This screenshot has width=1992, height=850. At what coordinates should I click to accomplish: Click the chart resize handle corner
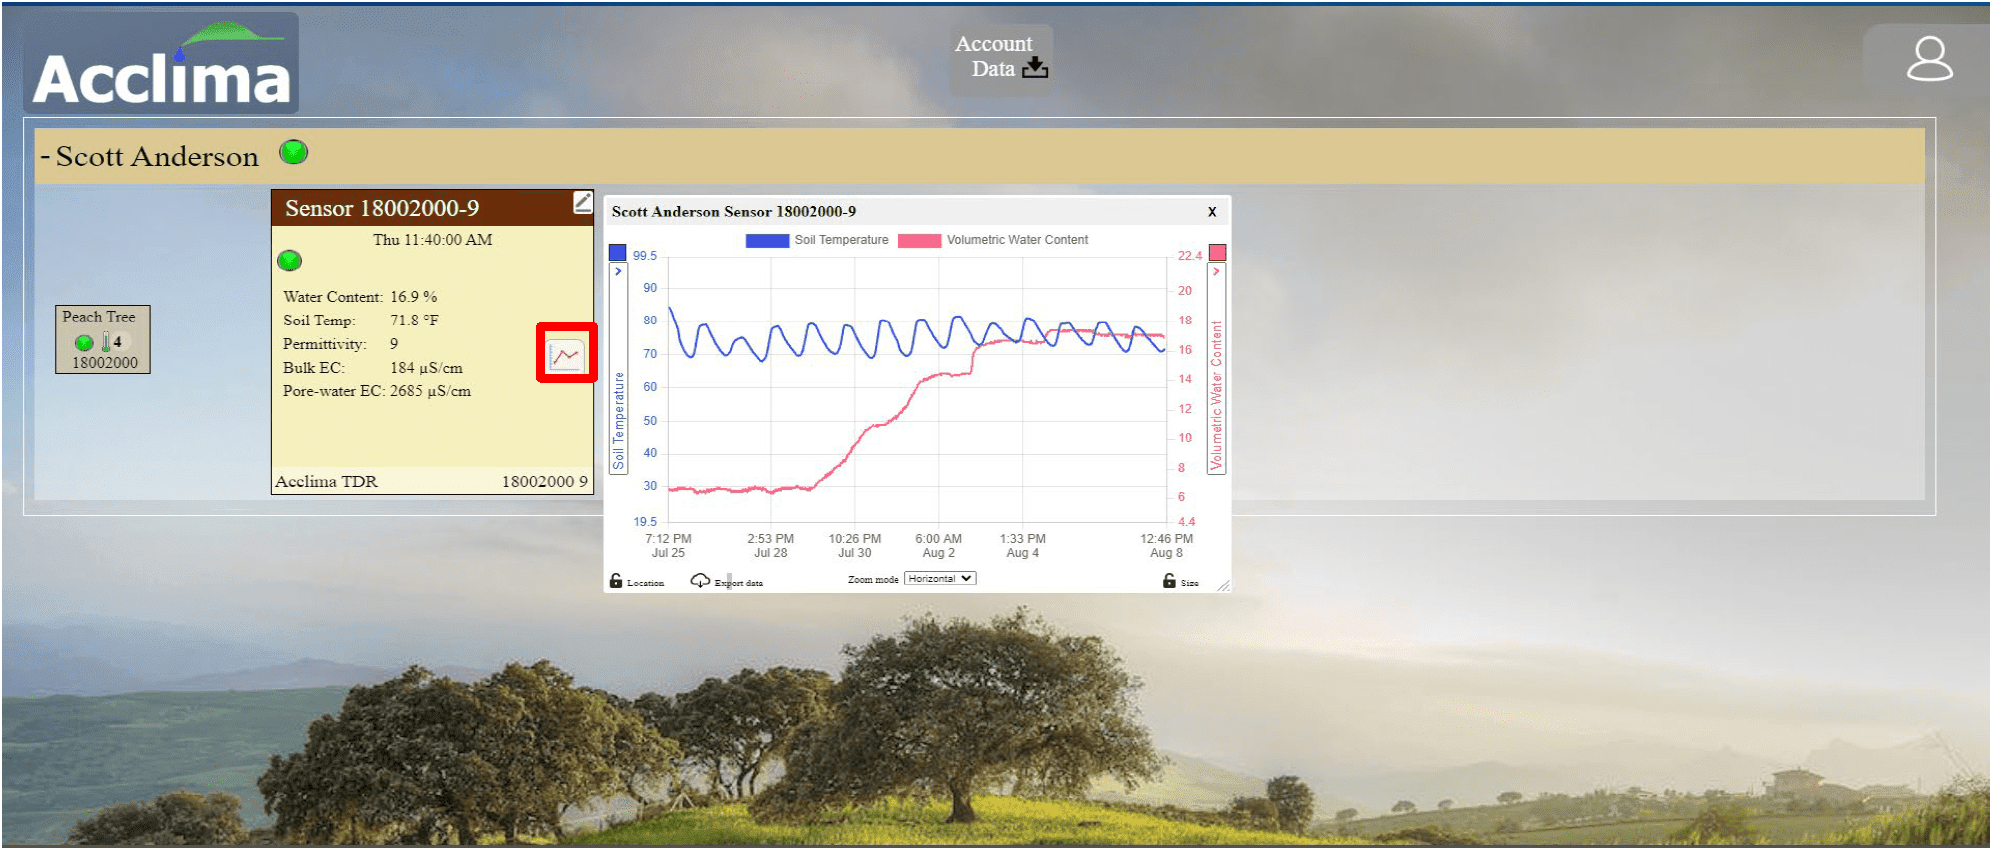[1223, 586]
